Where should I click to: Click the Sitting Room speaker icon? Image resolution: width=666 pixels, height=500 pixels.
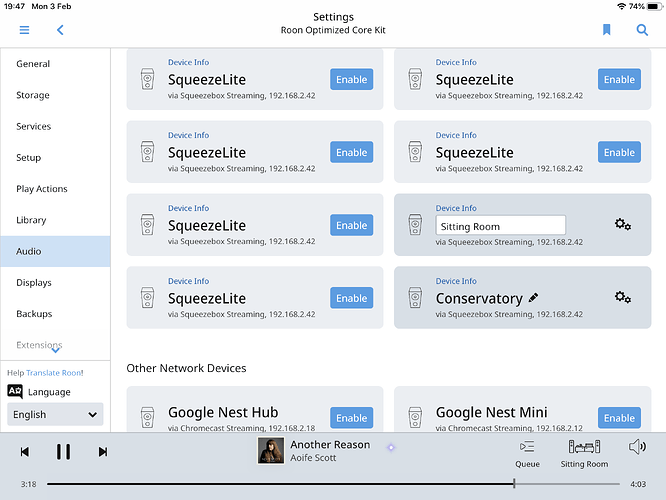click(x=415, y=224)
